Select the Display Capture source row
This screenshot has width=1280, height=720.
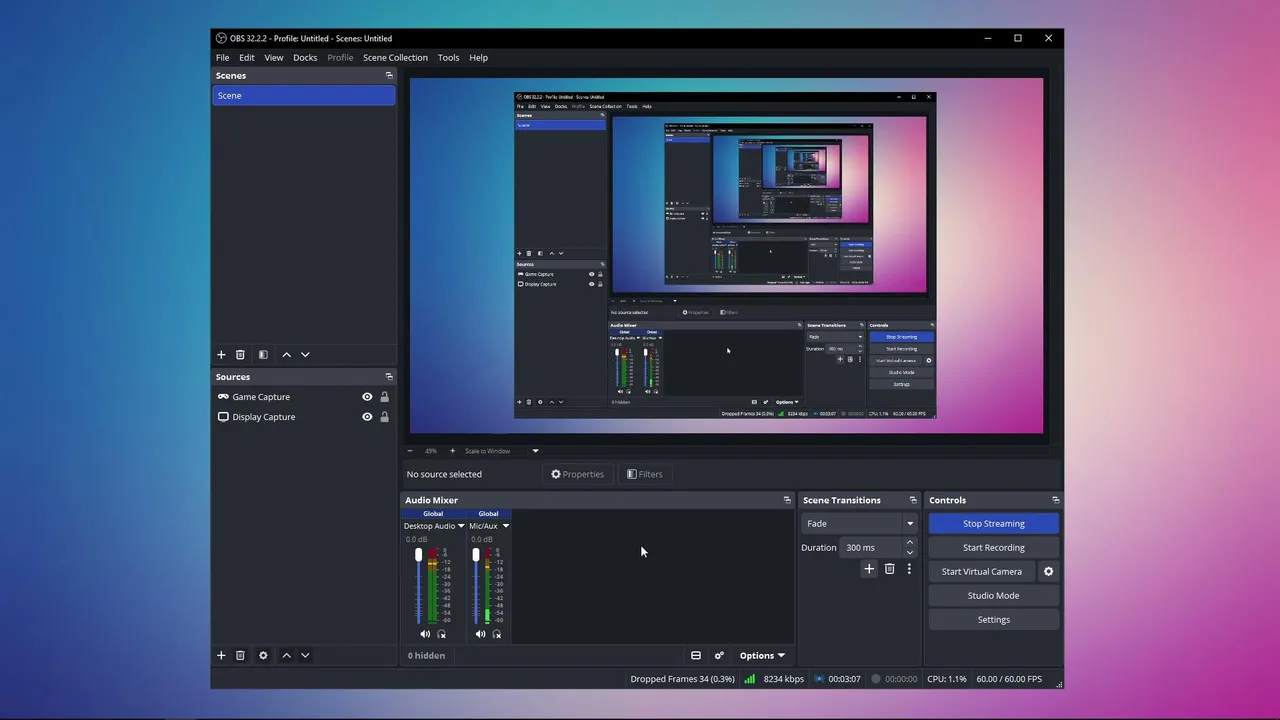(x=304, y=417)
